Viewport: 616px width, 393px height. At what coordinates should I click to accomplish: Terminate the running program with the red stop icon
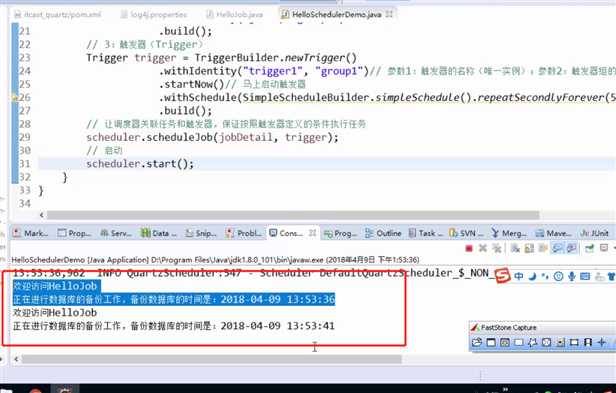coord(469,248)
